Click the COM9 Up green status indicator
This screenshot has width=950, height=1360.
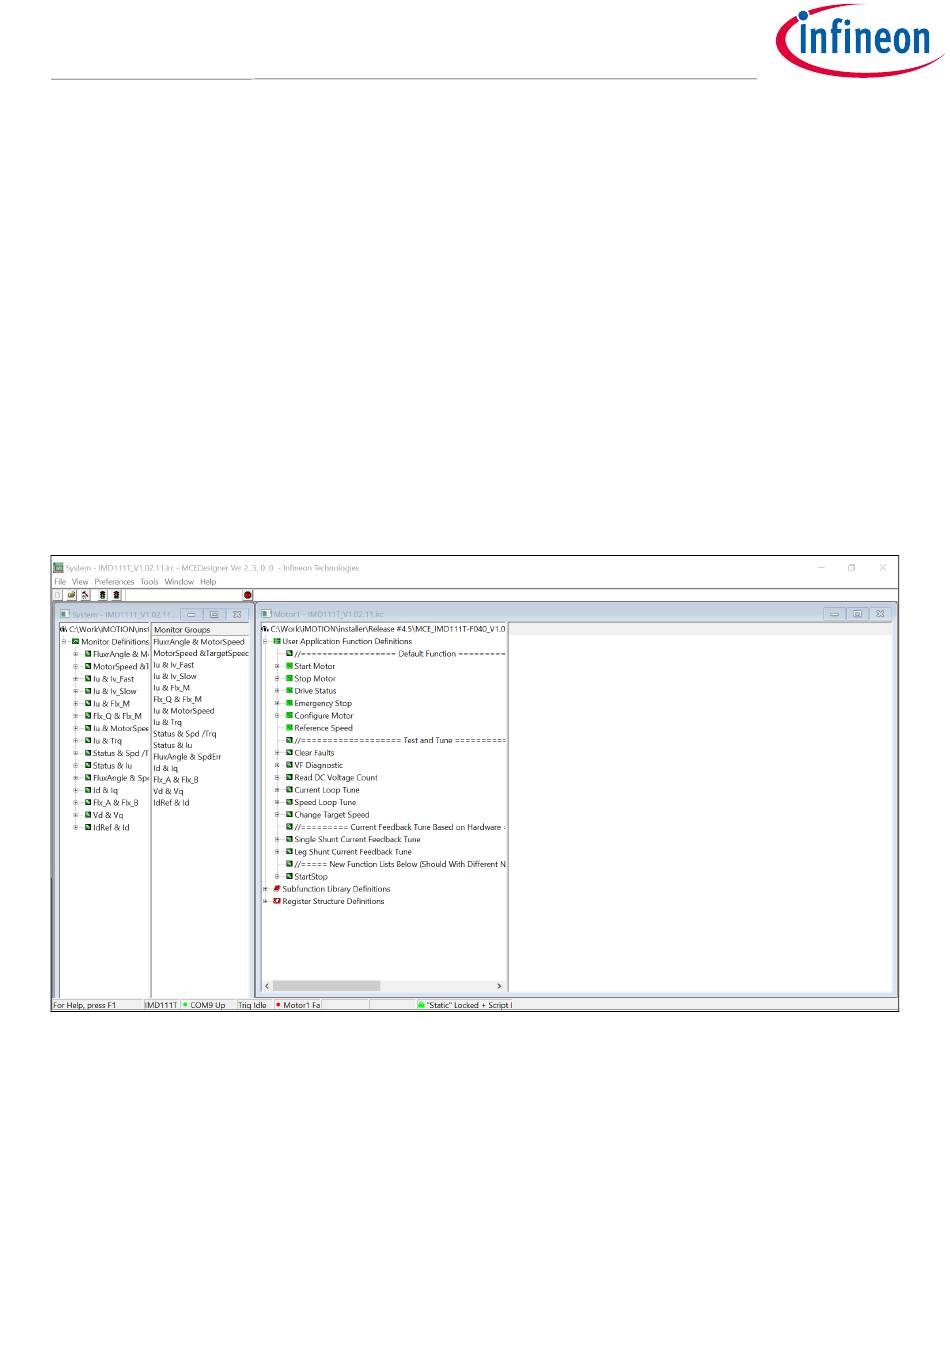(x=186, y=1005)
